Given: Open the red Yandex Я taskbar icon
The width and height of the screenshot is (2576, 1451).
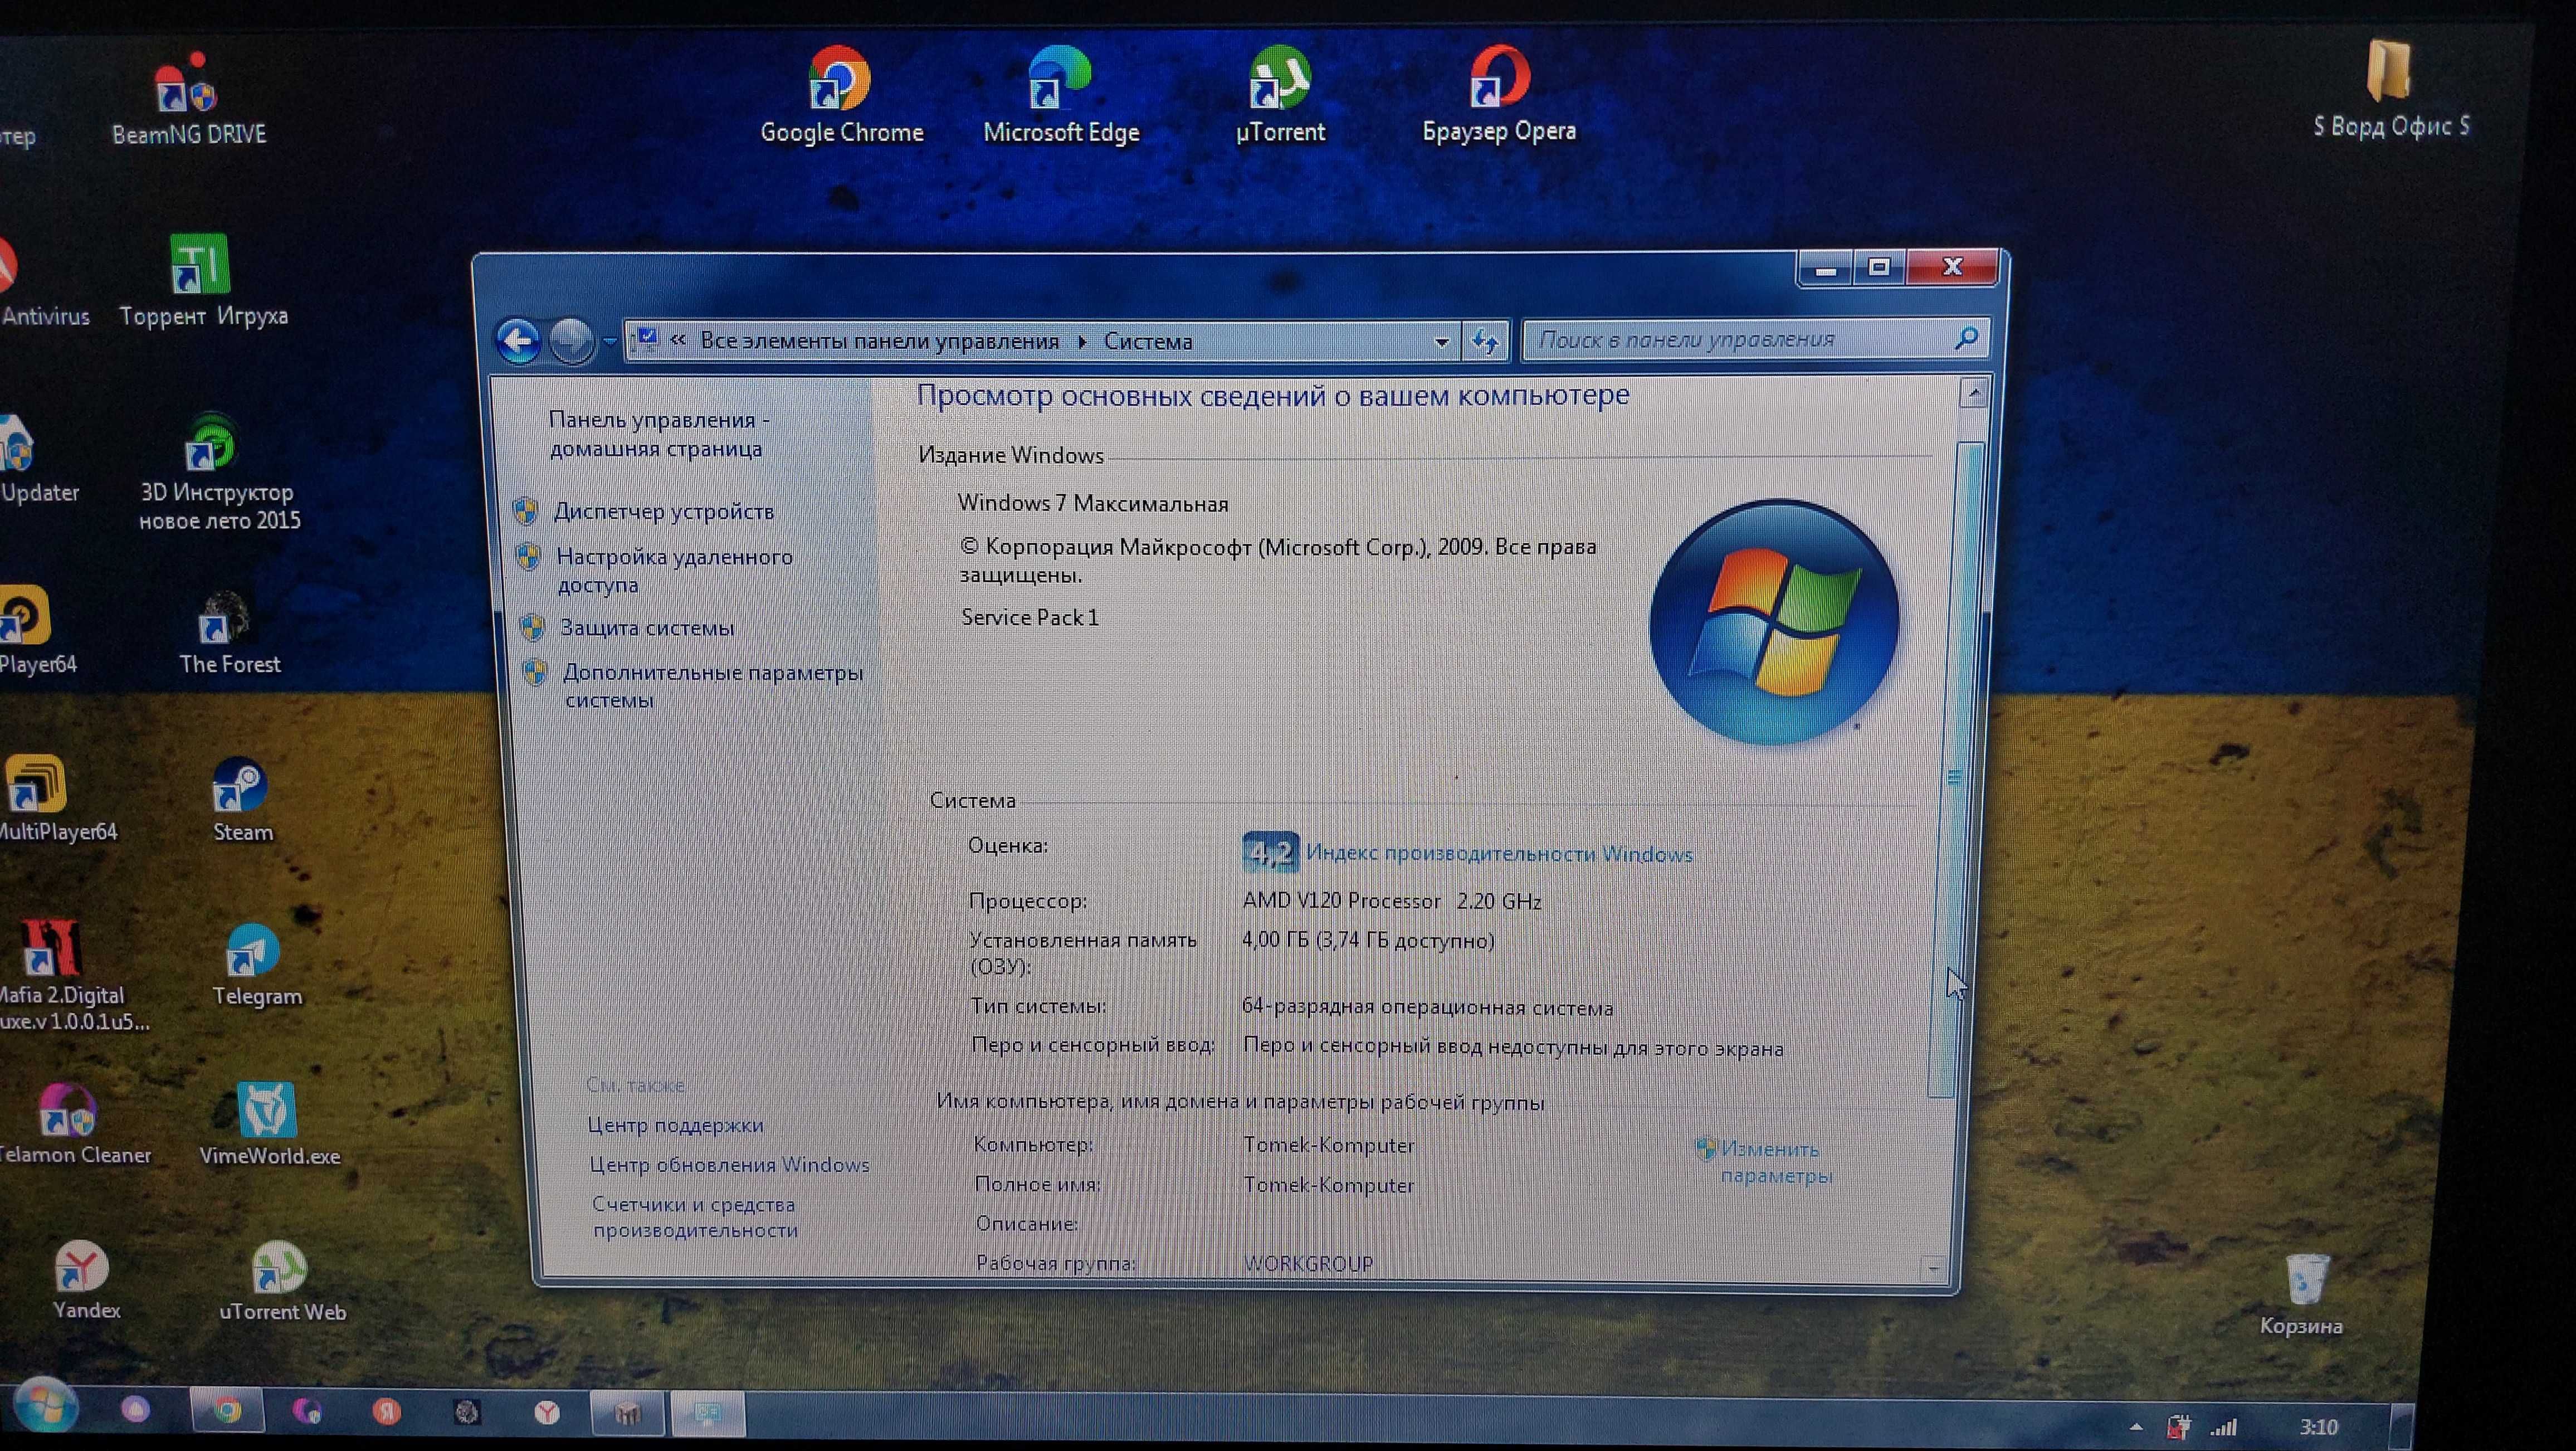Looking at the screenshot, I should 386,1411.
